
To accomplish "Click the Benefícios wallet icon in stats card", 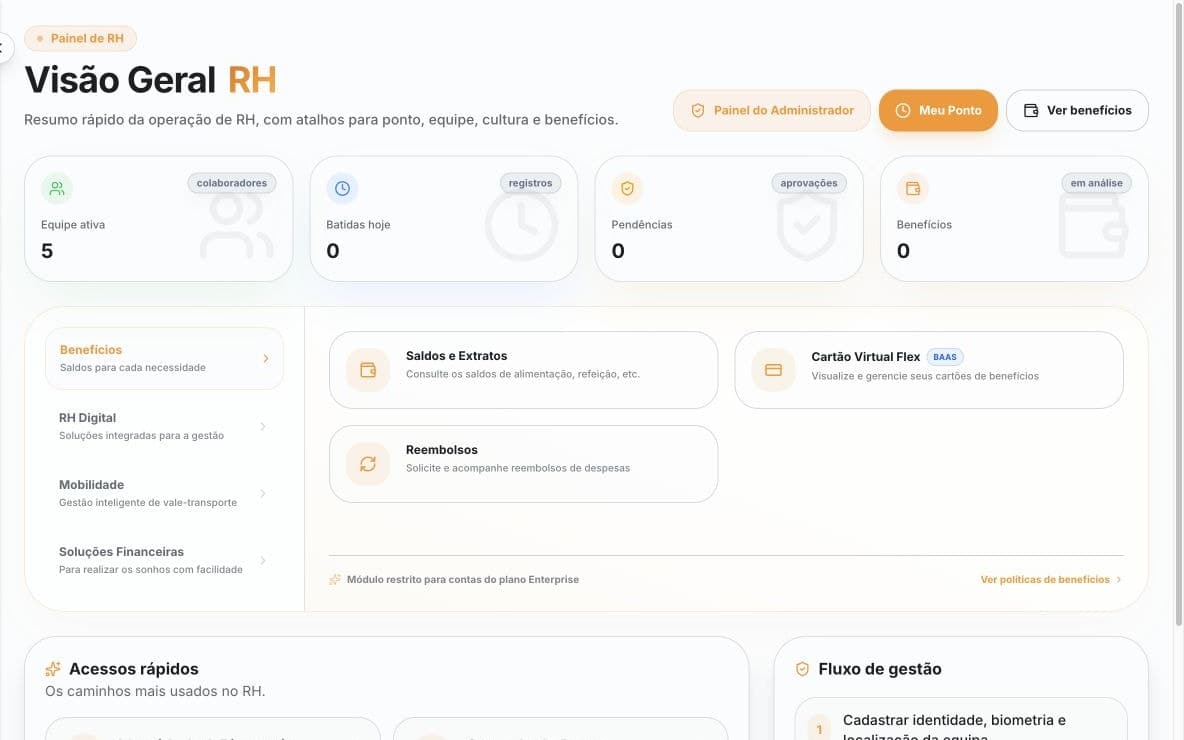I will (x=913, y=189).
